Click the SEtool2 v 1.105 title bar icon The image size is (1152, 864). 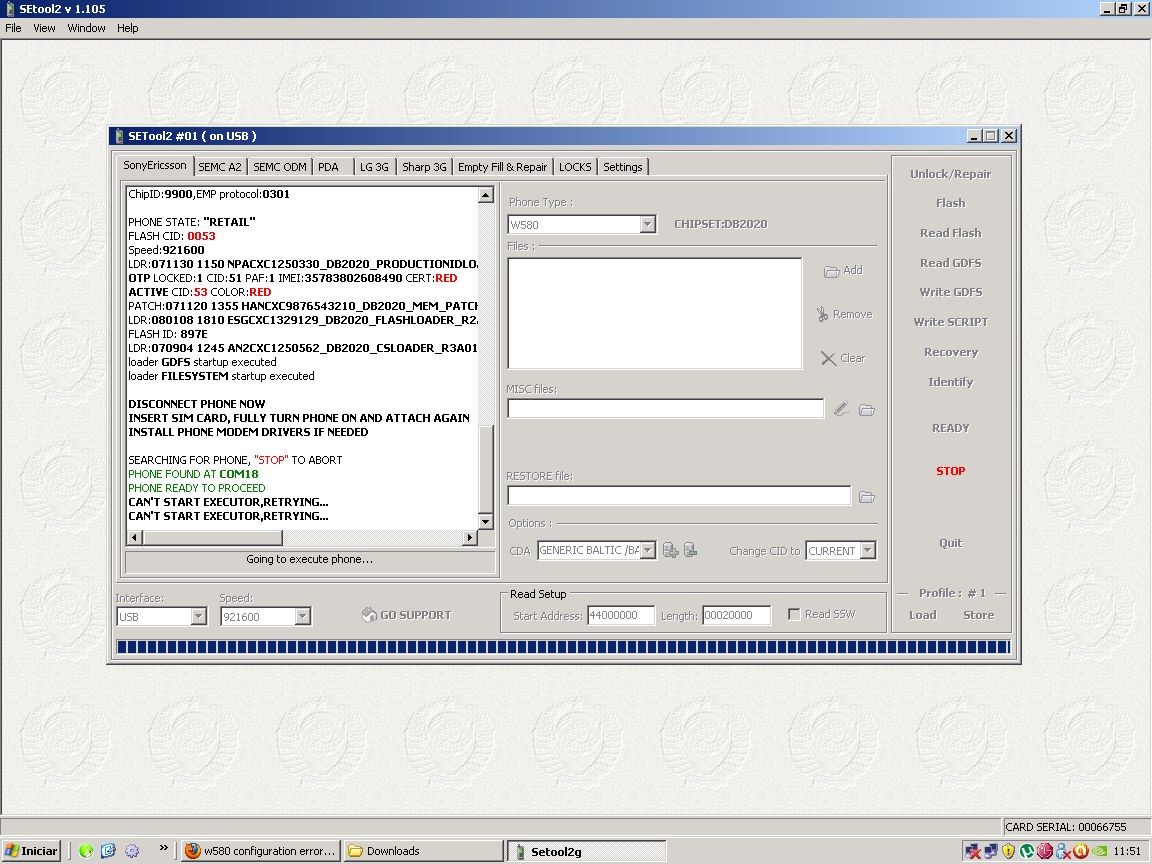click(x=10, y=9)
